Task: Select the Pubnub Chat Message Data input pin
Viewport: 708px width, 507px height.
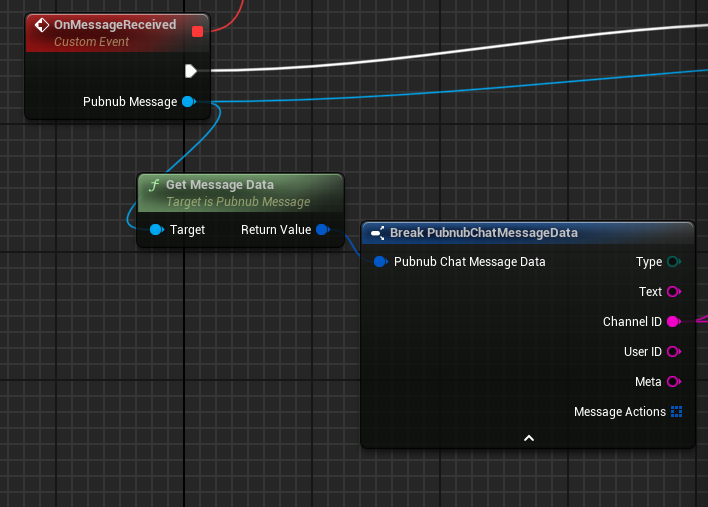Action: pyautogui.click(x=380, y=262)
